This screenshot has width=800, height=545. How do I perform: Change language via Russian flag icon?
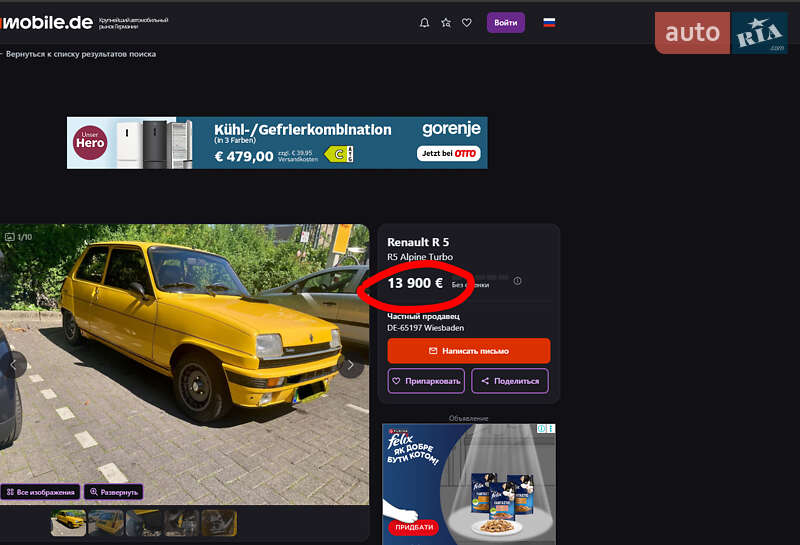click(549, 22)
